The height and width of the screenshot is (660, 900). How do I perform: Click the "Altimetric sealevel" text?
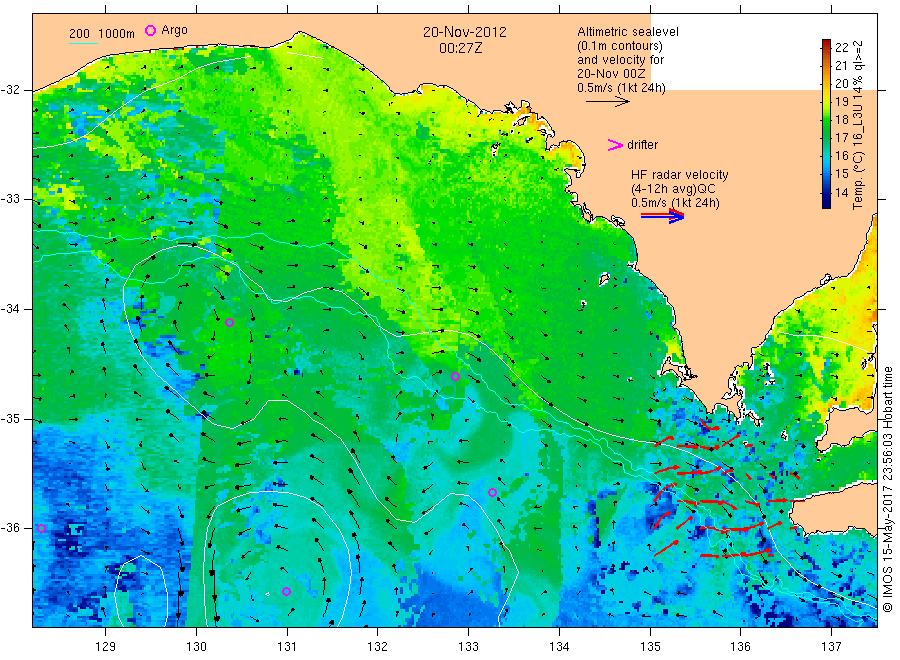(627, 32)
